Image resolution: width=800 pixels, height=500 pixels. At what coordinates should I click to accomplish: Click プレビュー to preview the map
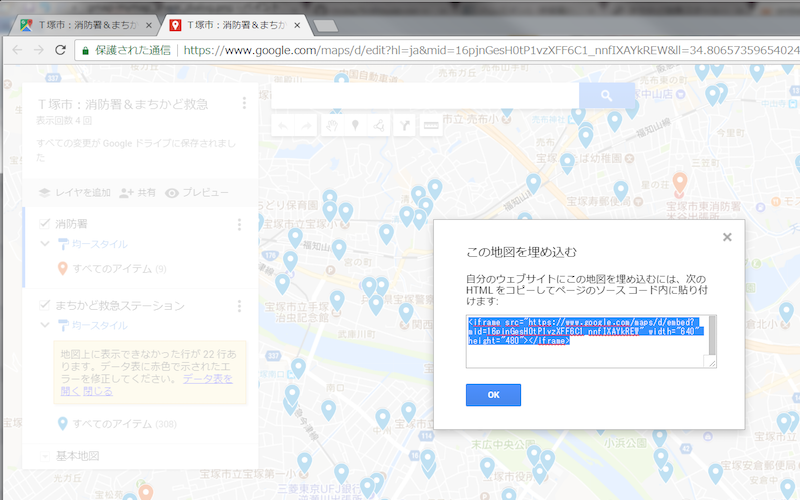click(196, 192)
